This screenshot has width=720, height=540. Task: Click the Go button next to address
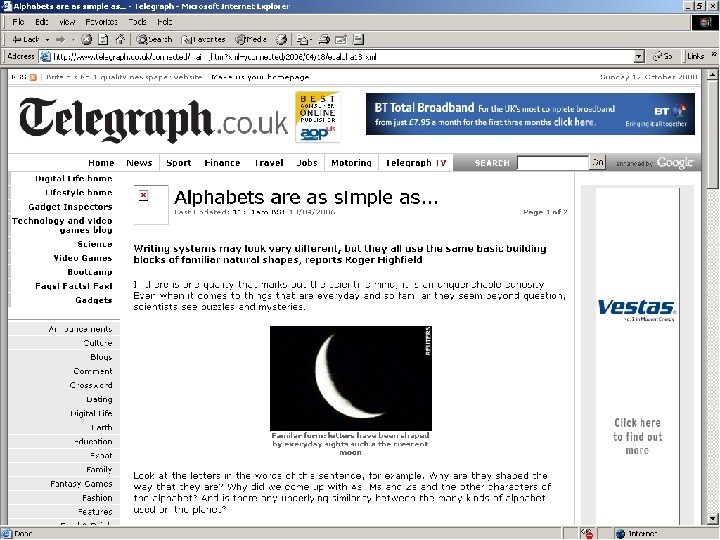click(x=663, y=56)
